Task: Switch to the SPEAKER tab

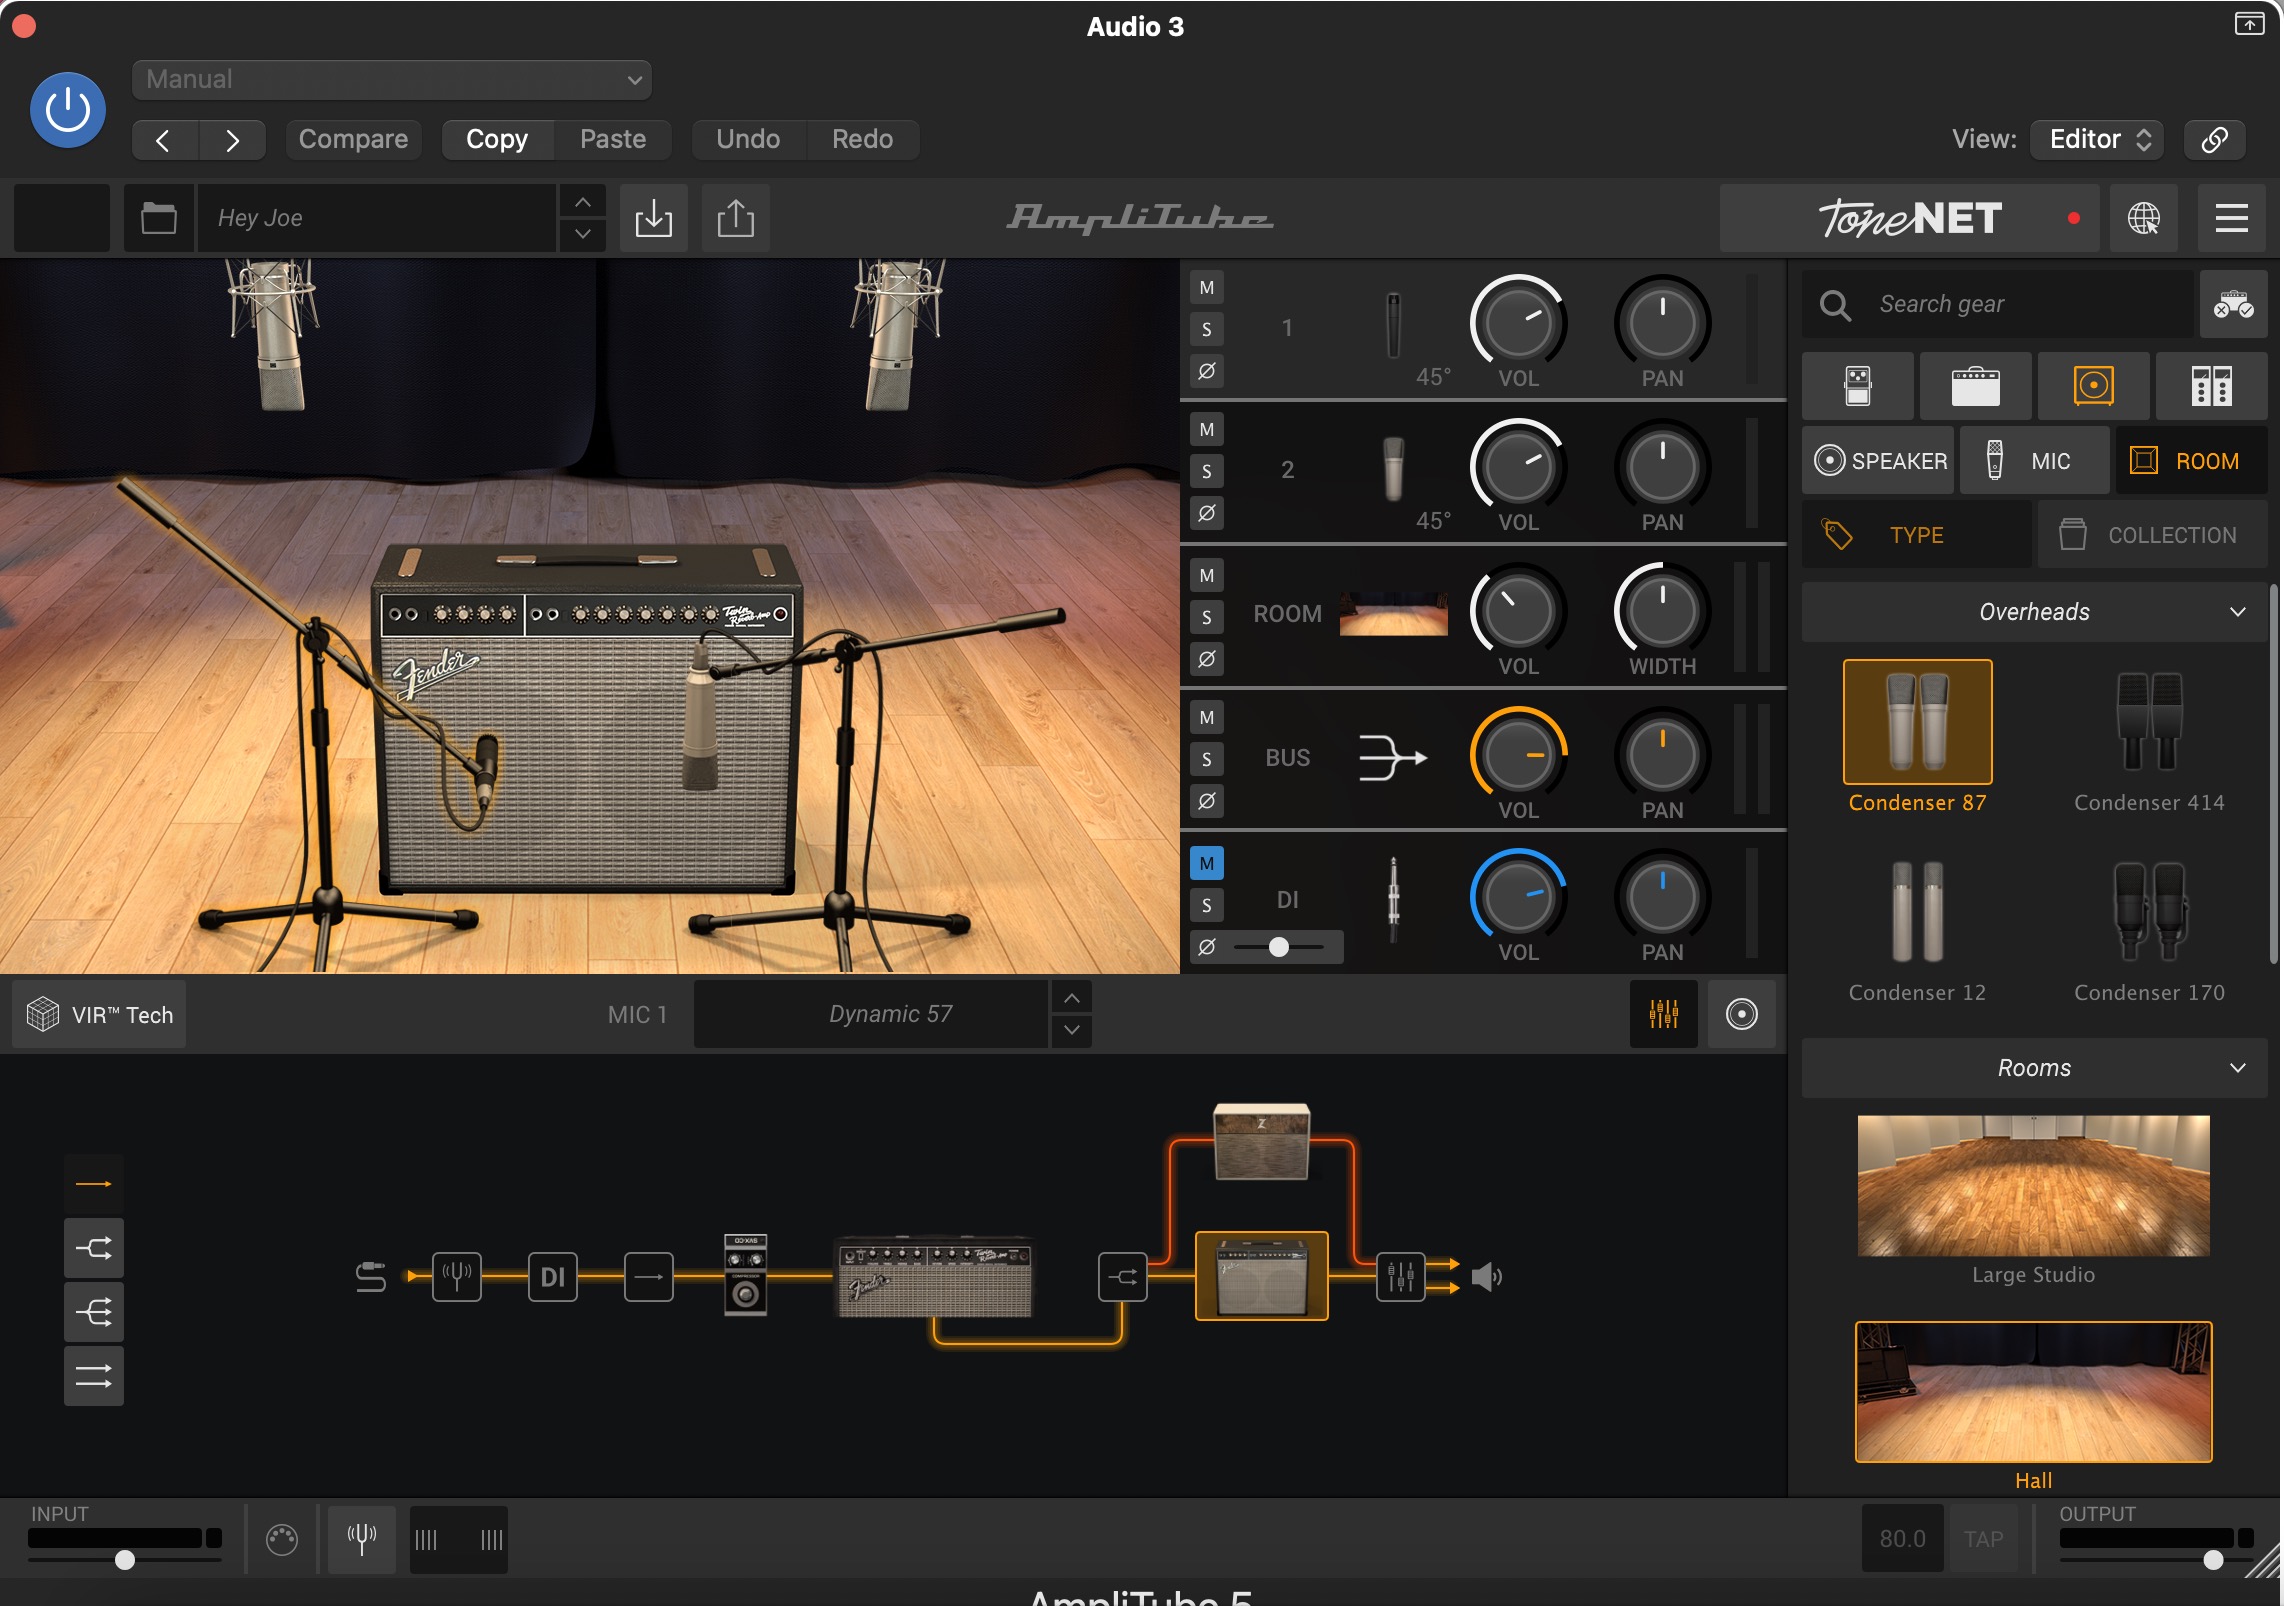Action: coord(1878,461)
